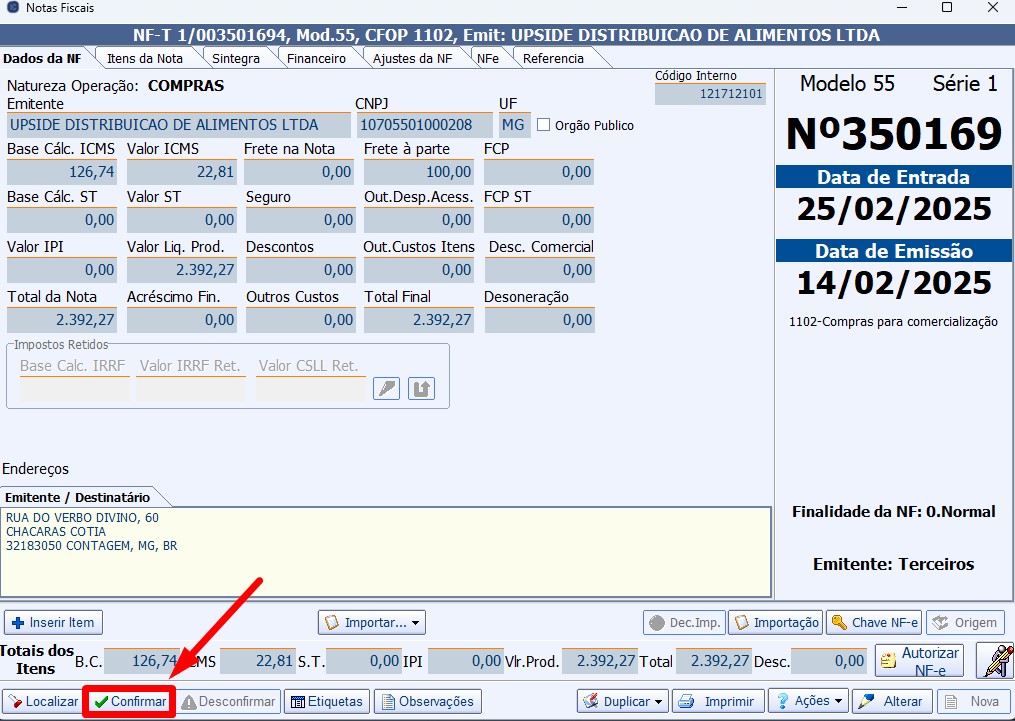Expand the Duplicar dropdown menu
The width and height of the screenshot is (1015, 721).
(x=623, y=701)
